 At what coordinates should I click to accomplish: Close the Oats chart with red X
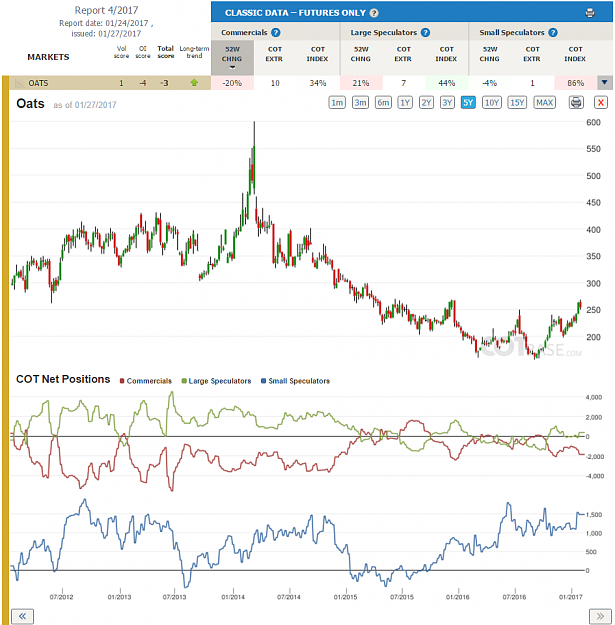click(x=601, y=102)
